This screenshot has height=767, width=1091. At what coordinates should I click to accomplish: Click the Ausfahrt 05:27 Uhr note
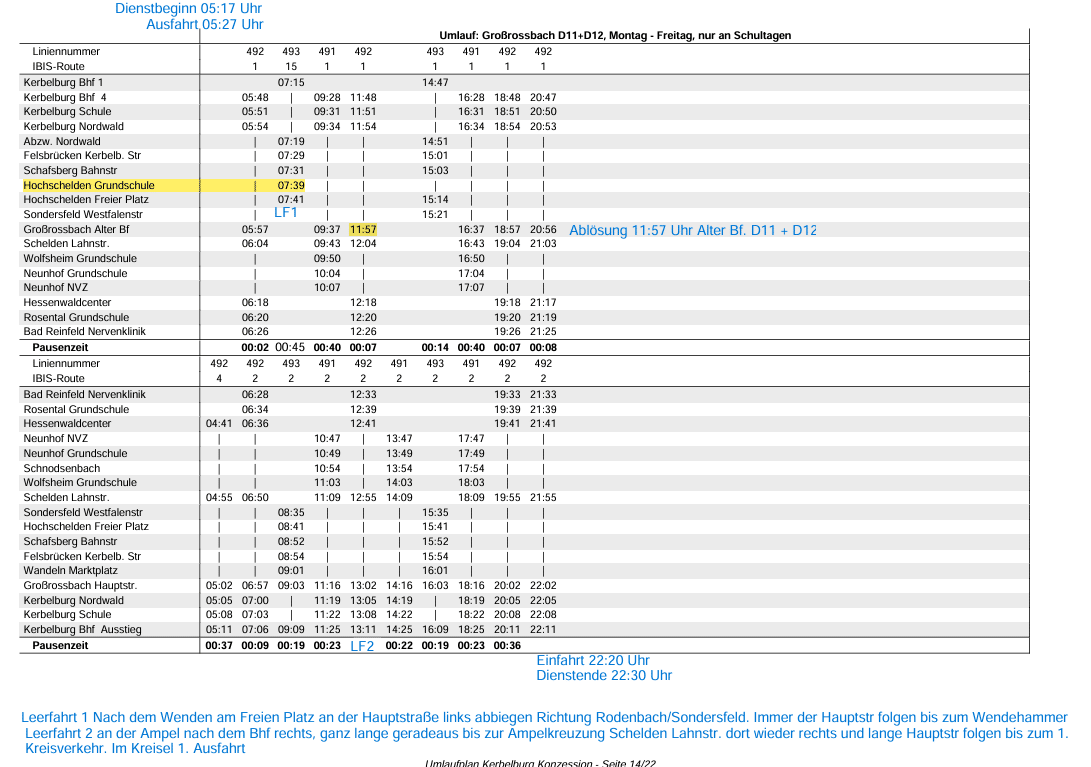pyautogui.click(x=205, y=24)
